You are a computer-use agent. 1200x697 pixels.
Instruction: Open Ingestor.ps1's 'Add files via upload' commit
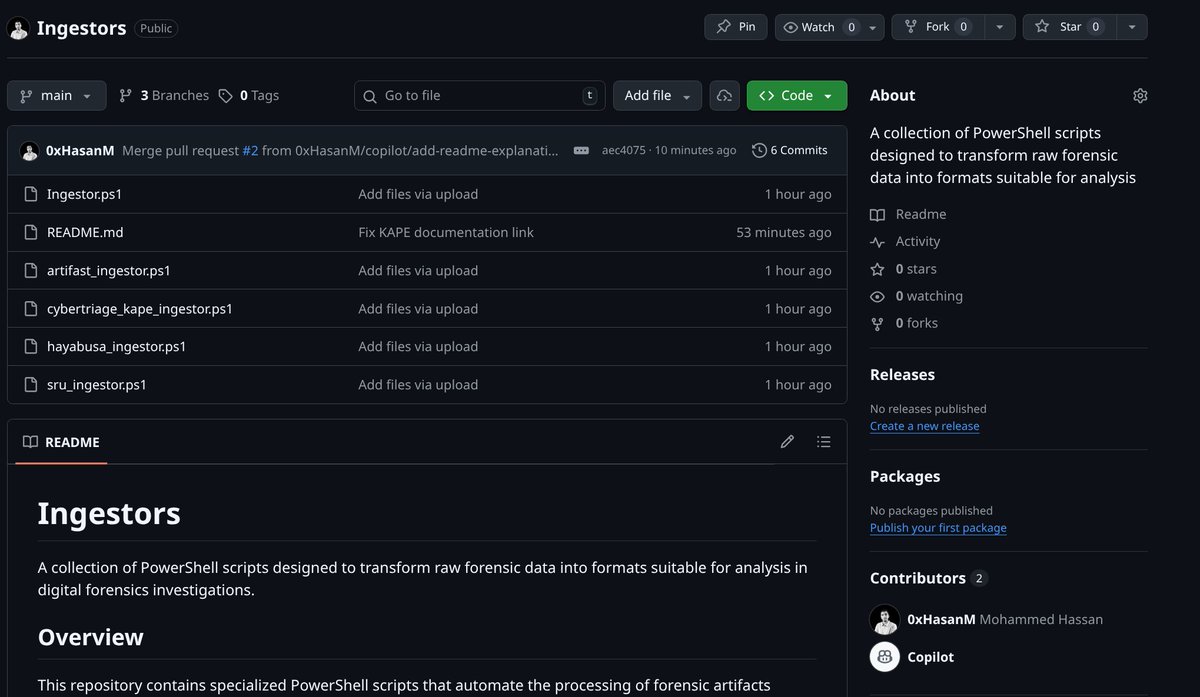(418, 194)
